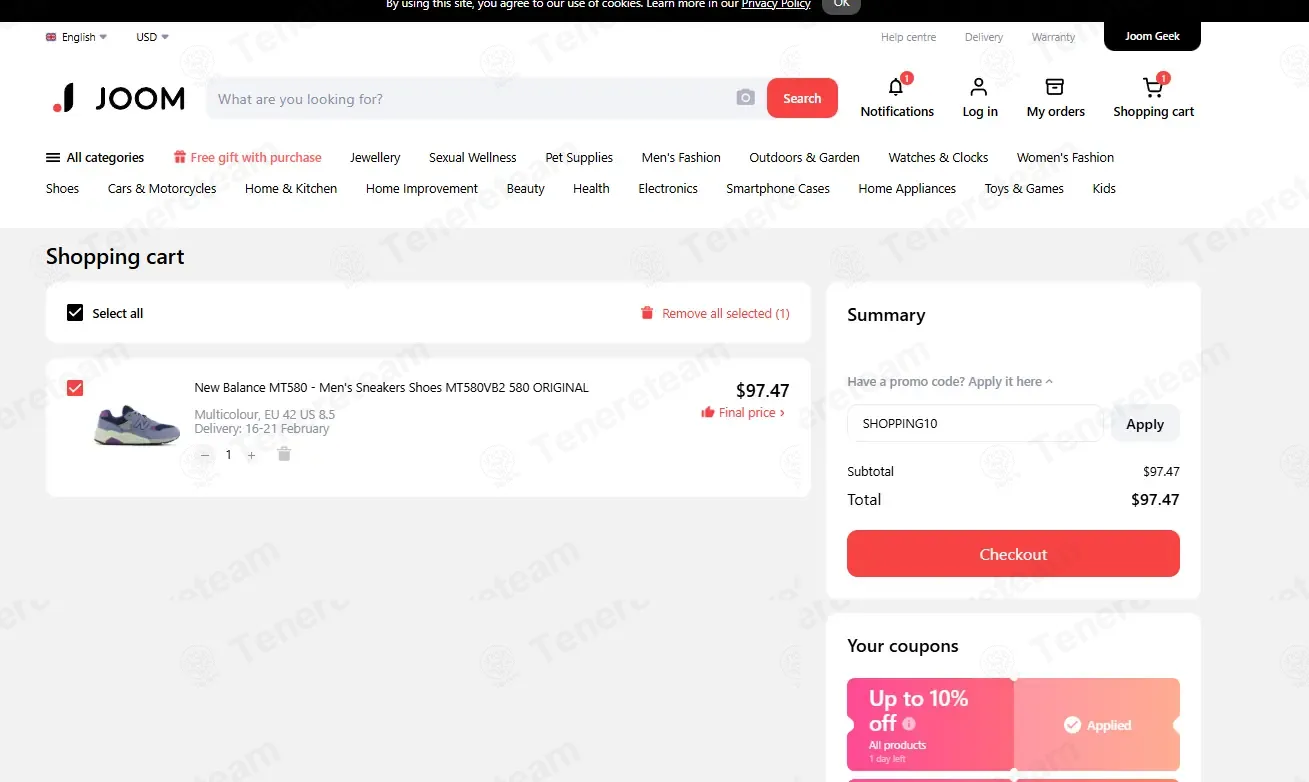Click the info icon on the 10% coupon

point(909,723)
